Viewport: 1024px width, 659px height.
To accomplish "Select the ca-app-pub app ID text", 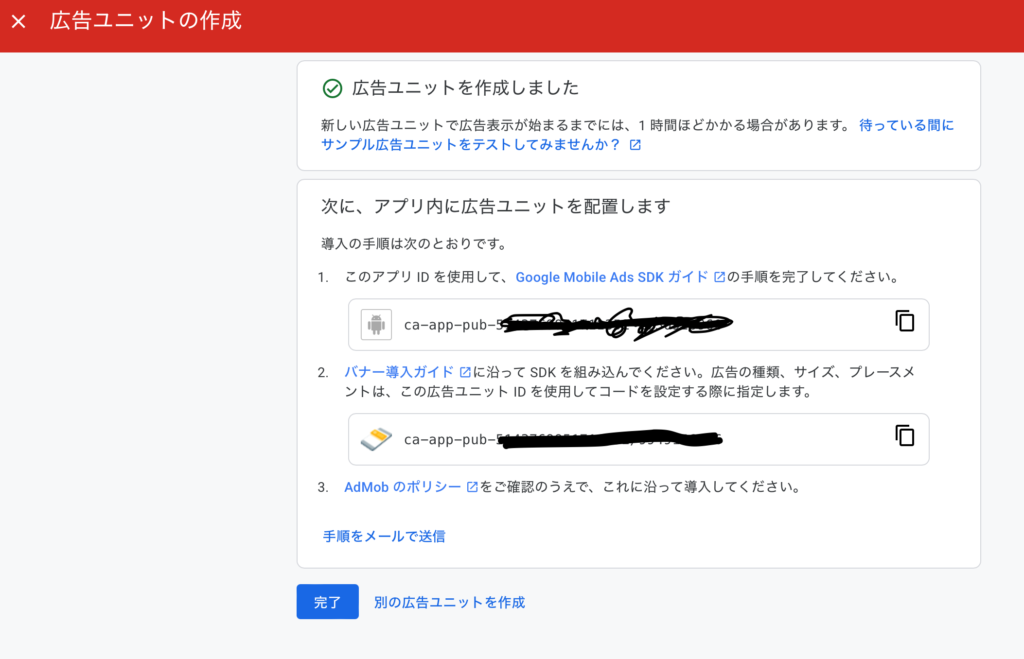I will [x=560, y=324].
